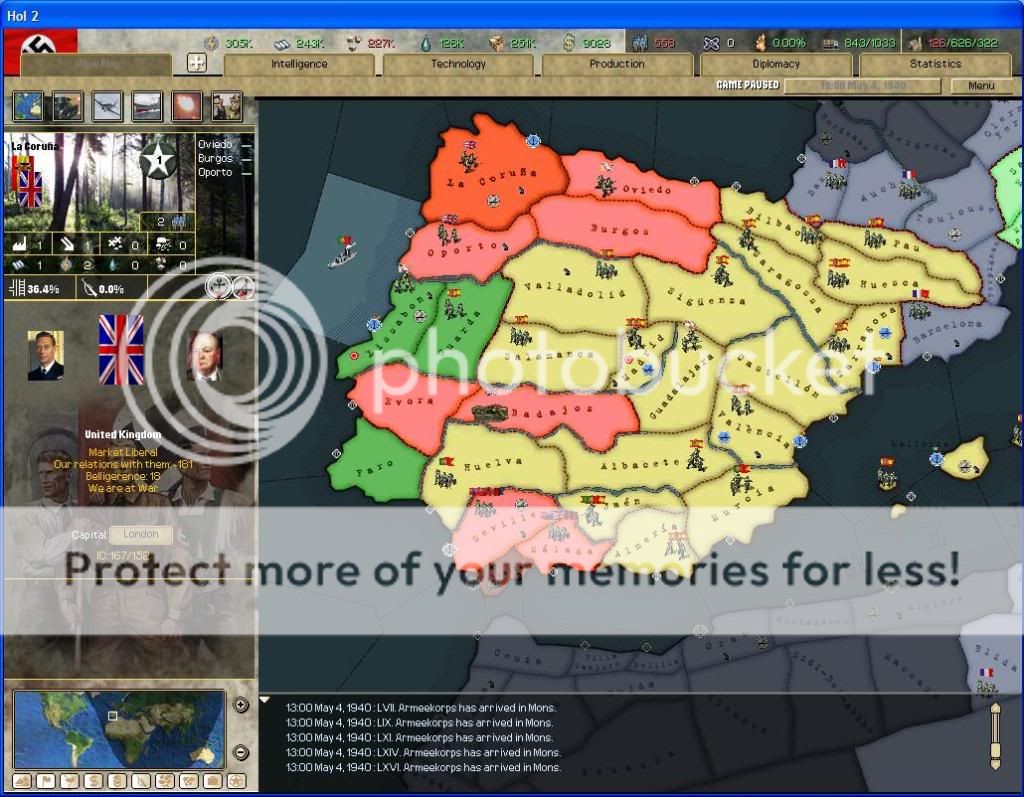
Task: Click the industrial capacity icon at top right
Action: 916,44
